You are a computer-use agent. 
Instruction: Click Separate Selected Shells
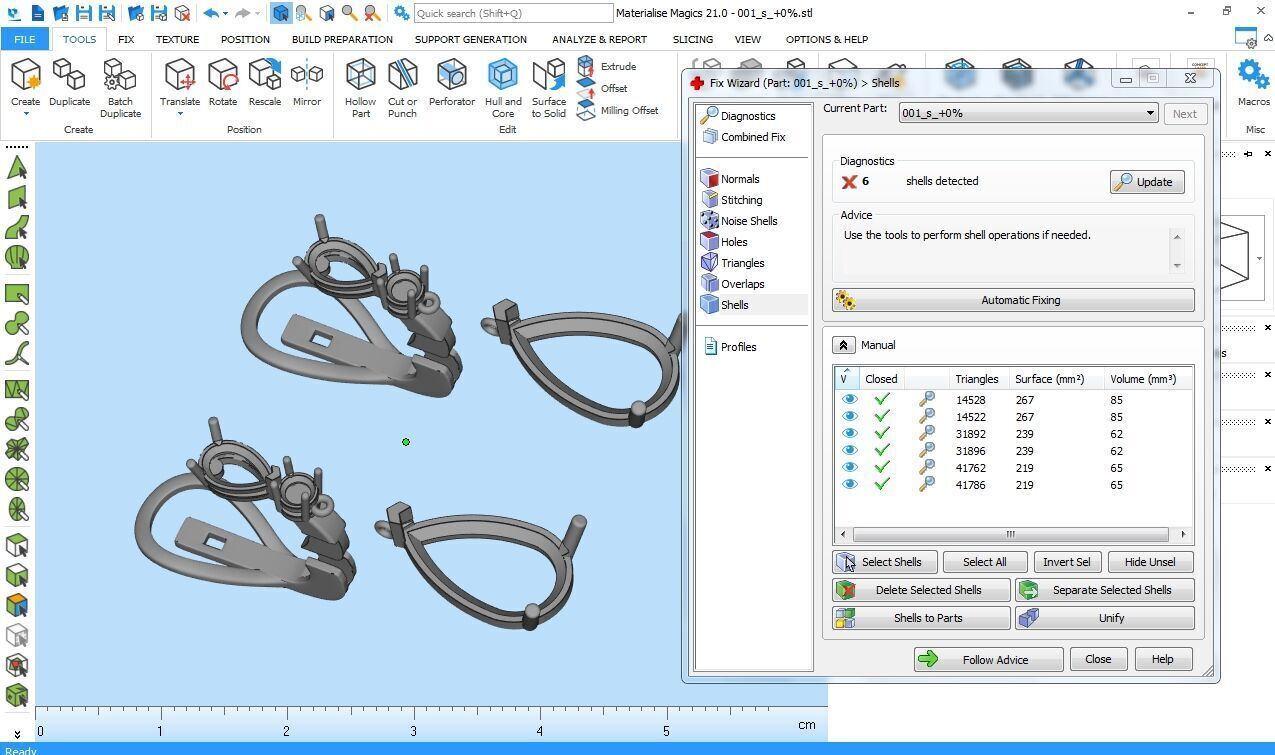tap(1105, 590)
